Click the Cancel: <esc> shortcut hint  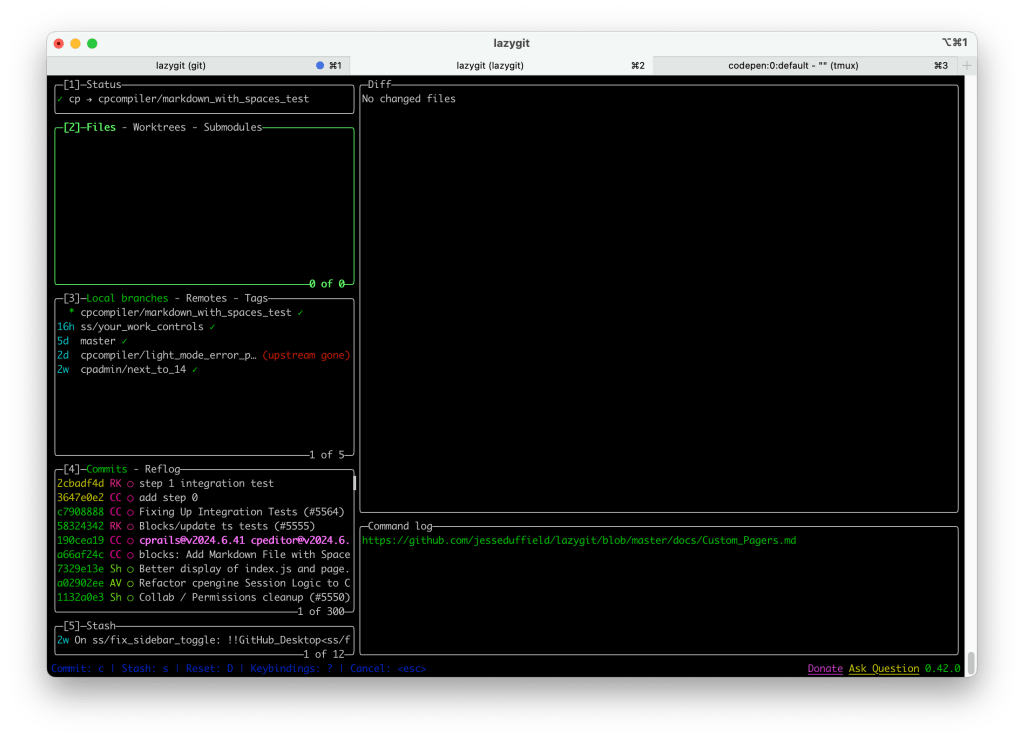388,668
